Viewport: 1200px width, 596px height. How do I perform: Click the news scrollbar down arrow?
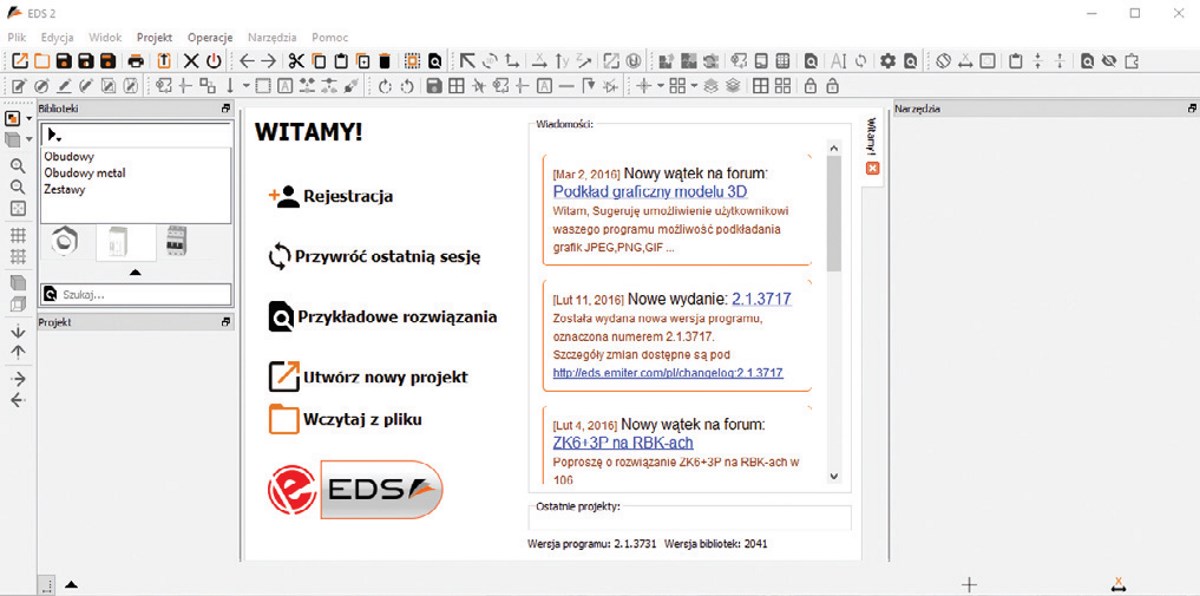tap(835, 479)
